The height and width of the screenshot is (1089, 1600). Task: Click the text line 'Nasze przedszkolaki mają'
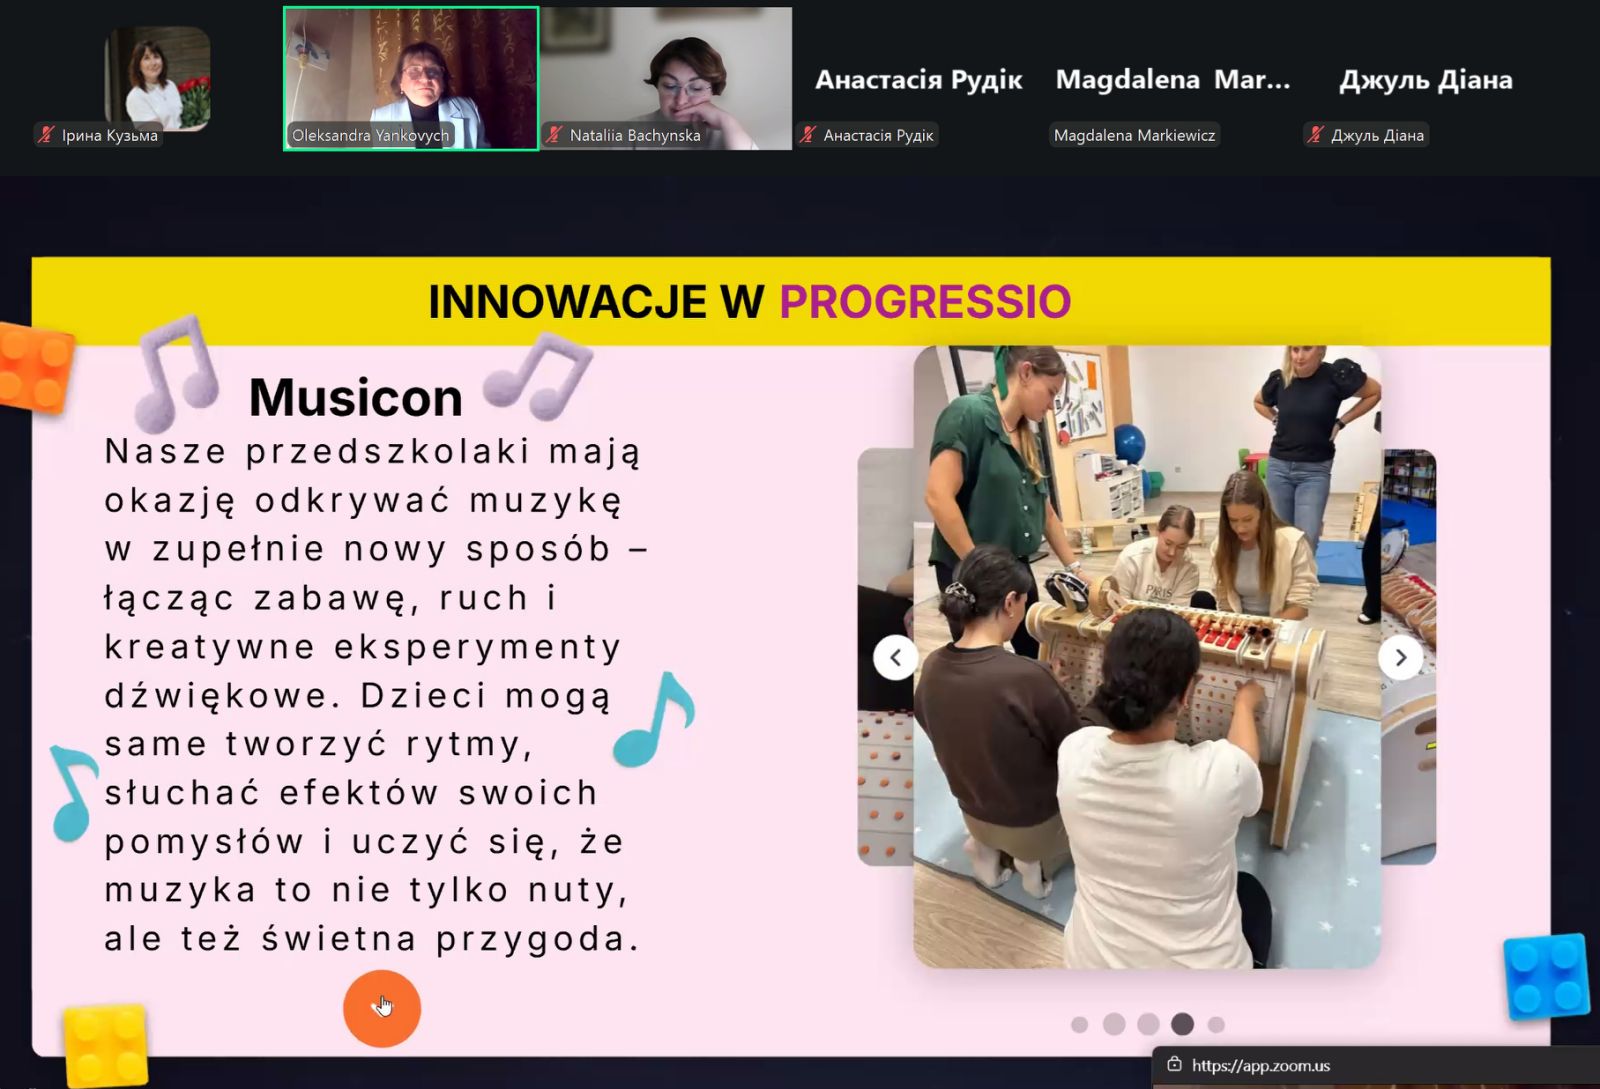pyautogui.click(x=372, y=452)
